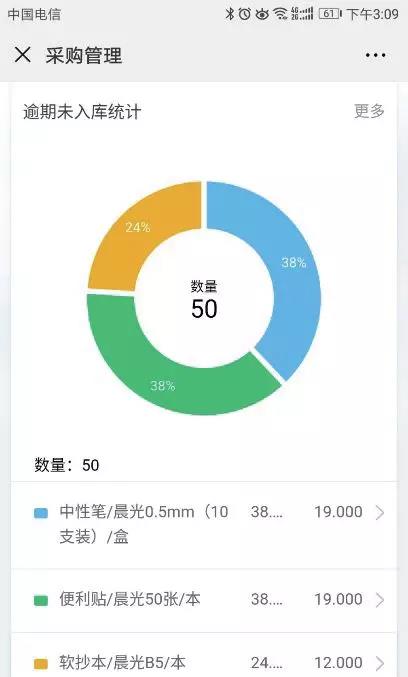
Task: Close the 采购管理 page with X
Action: point(22,55)
